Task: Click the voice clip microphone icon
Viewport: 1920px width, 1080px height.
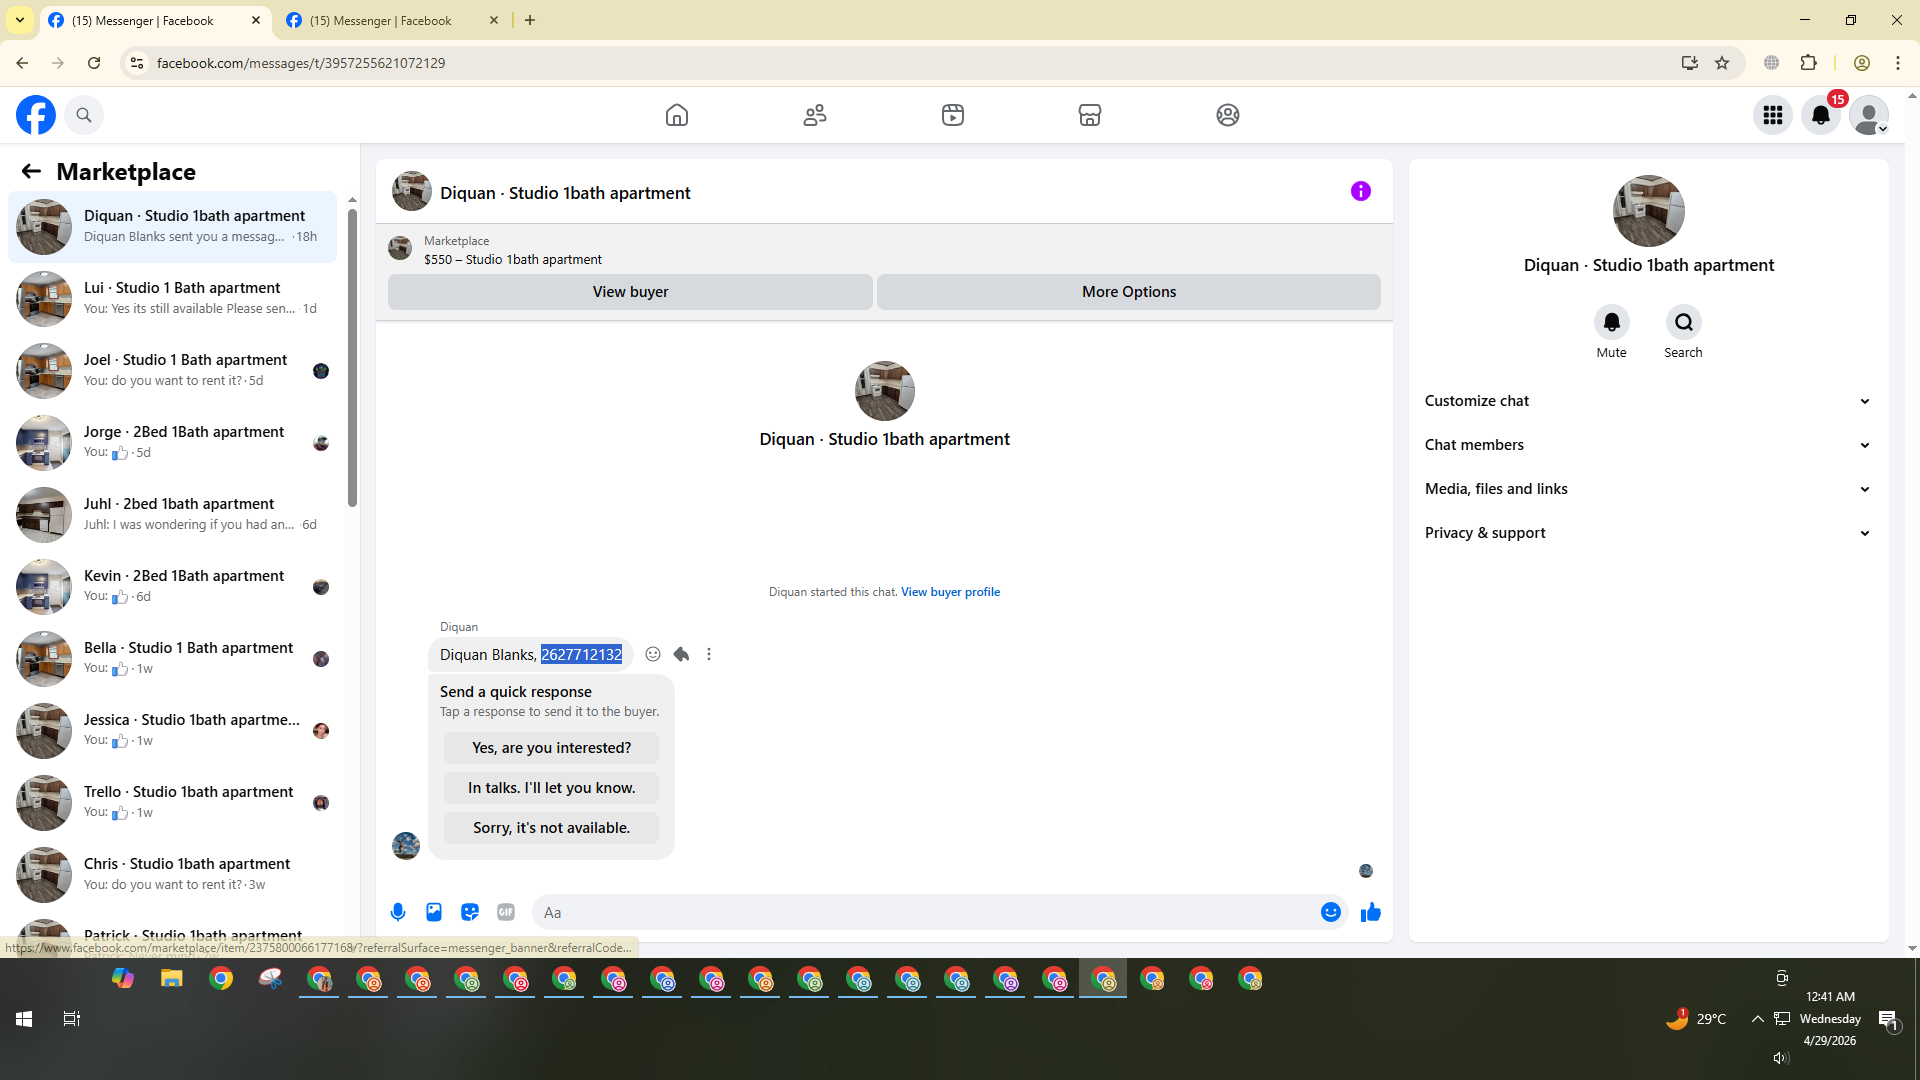Action: [x=398, y=912]
